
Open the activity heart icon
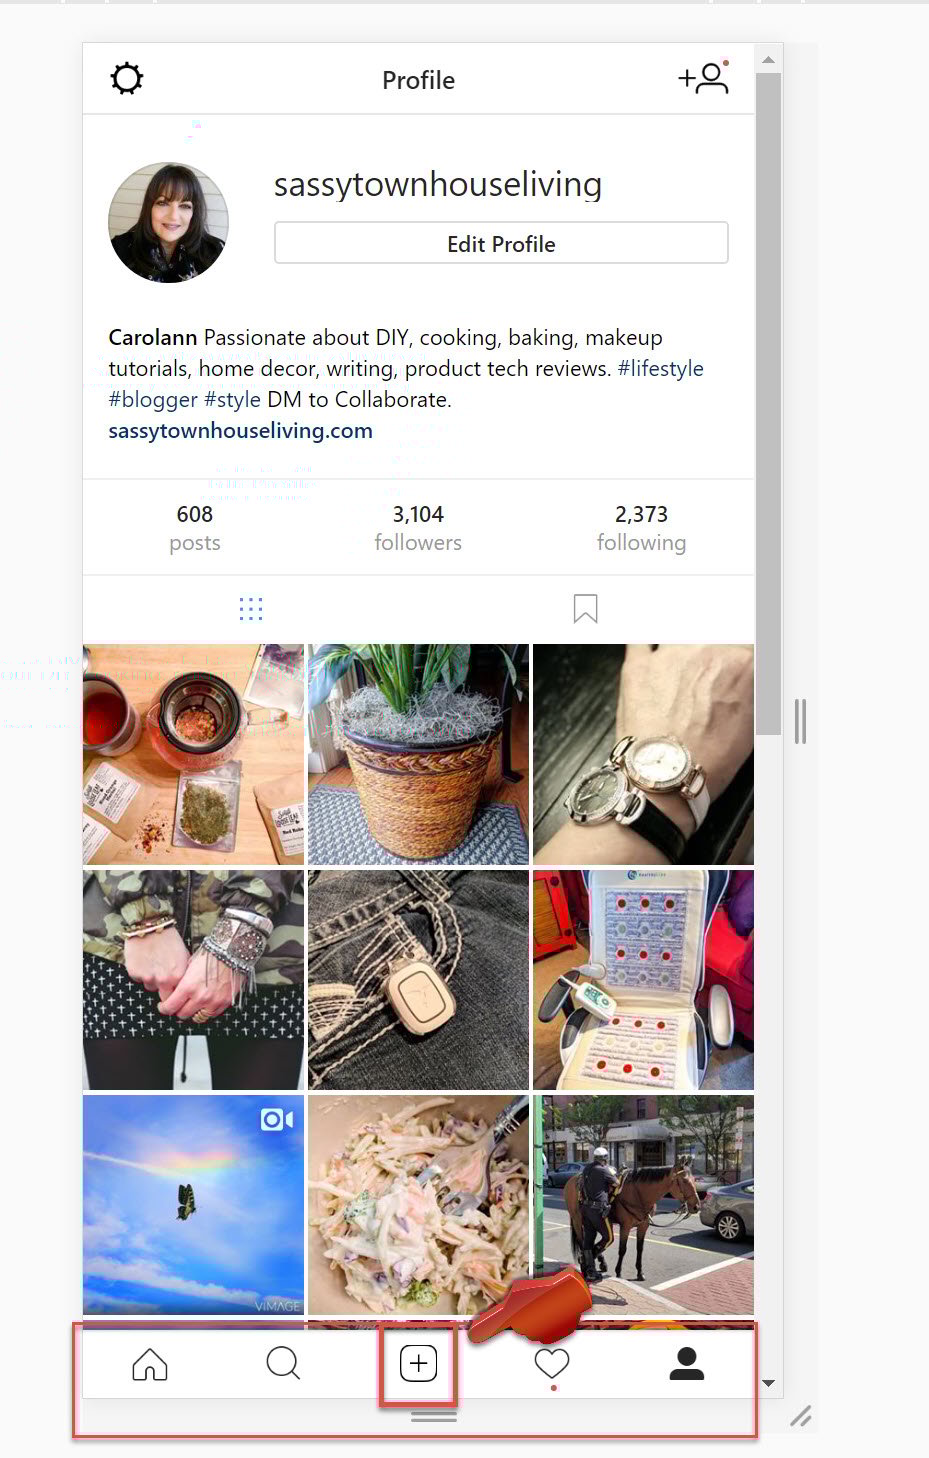552,1363
